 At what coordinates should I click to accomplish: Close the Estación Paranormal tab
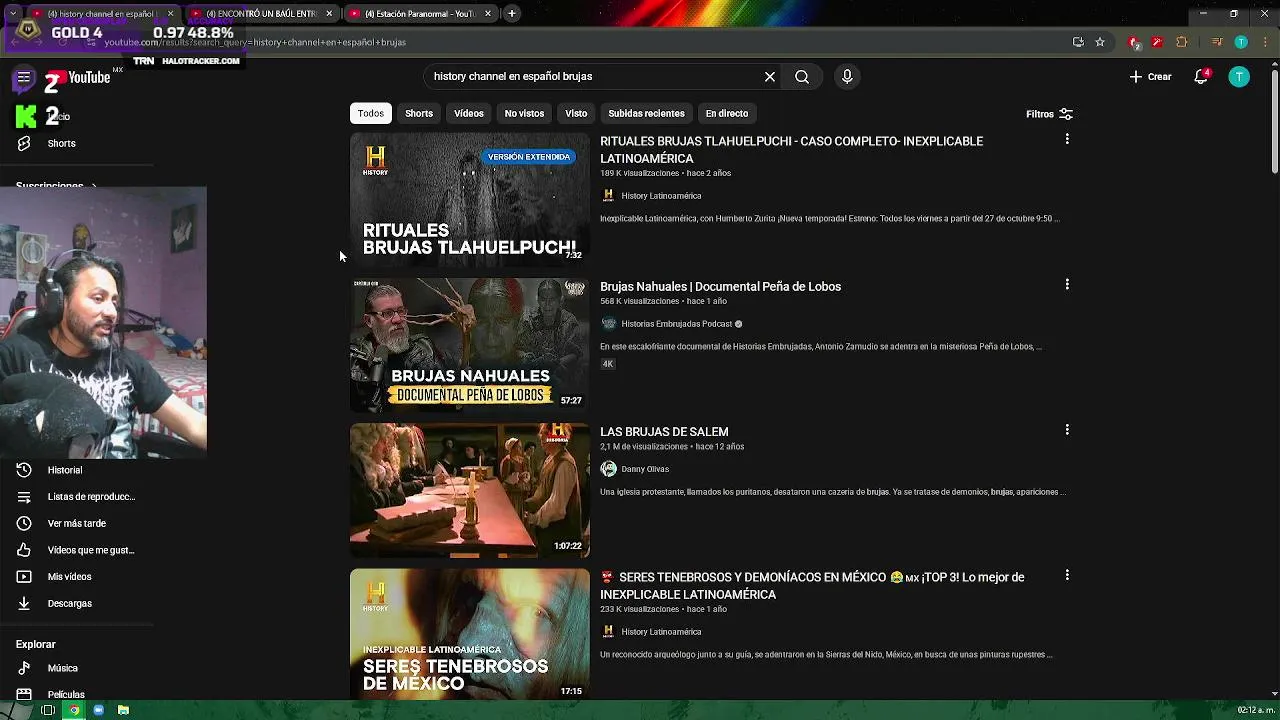click(x=488, y=14)
